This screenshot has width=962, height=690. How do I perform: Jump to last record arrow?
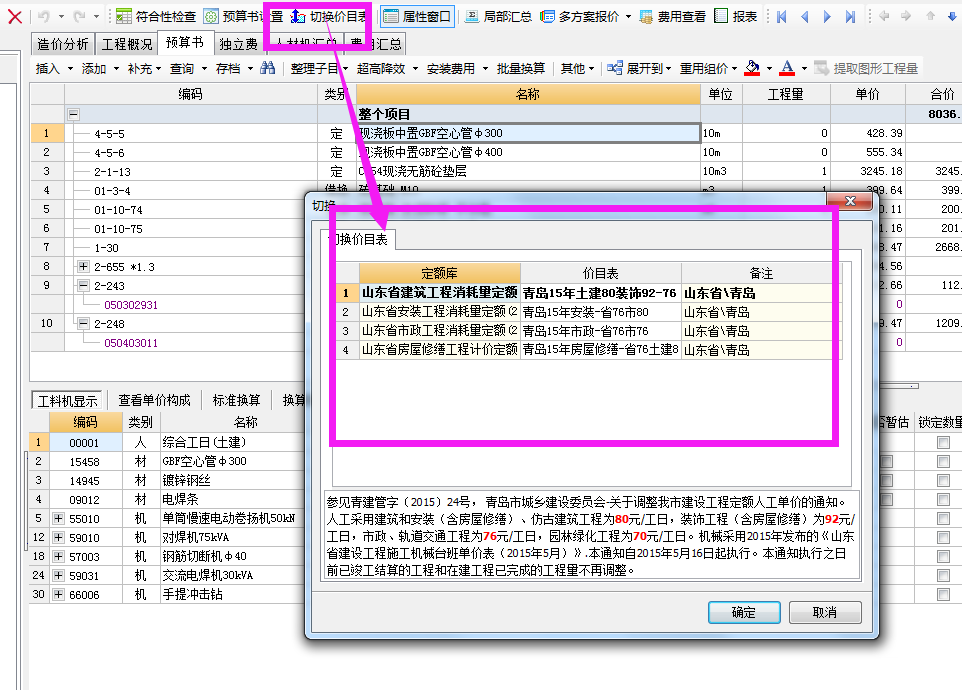click(x=850, y=17)
